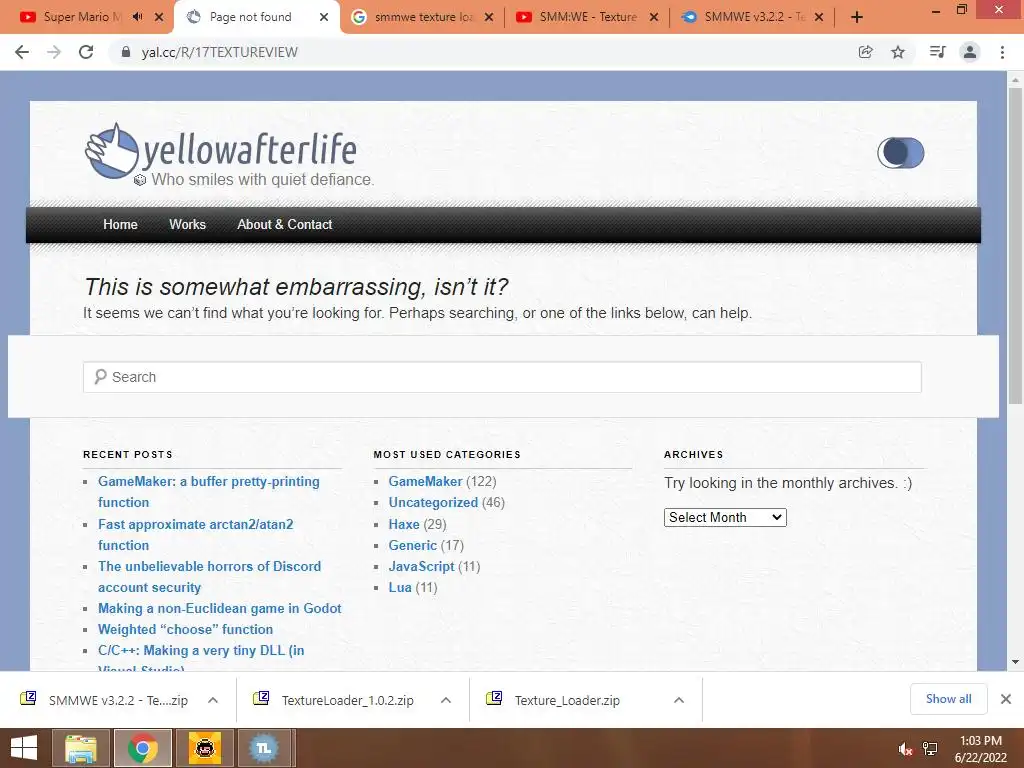Click the muted volume tray icon
The width and height of the screenshot is (1024, 768).
905,749
